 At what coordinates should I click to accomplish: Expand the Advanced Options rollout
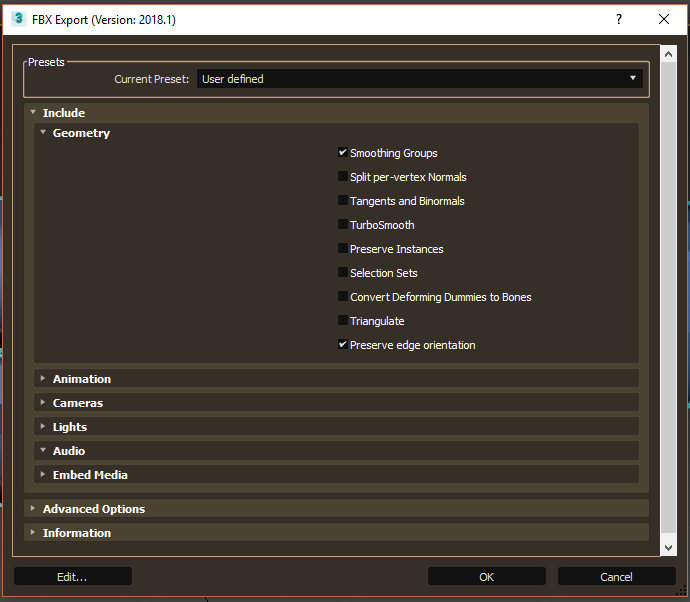click(93, 509)
